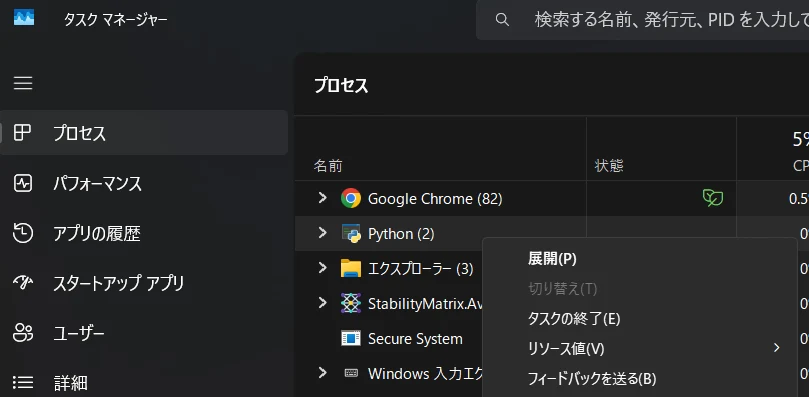
Task: Choose 切り替え(T) in the context menu
Action: [562, 289]
